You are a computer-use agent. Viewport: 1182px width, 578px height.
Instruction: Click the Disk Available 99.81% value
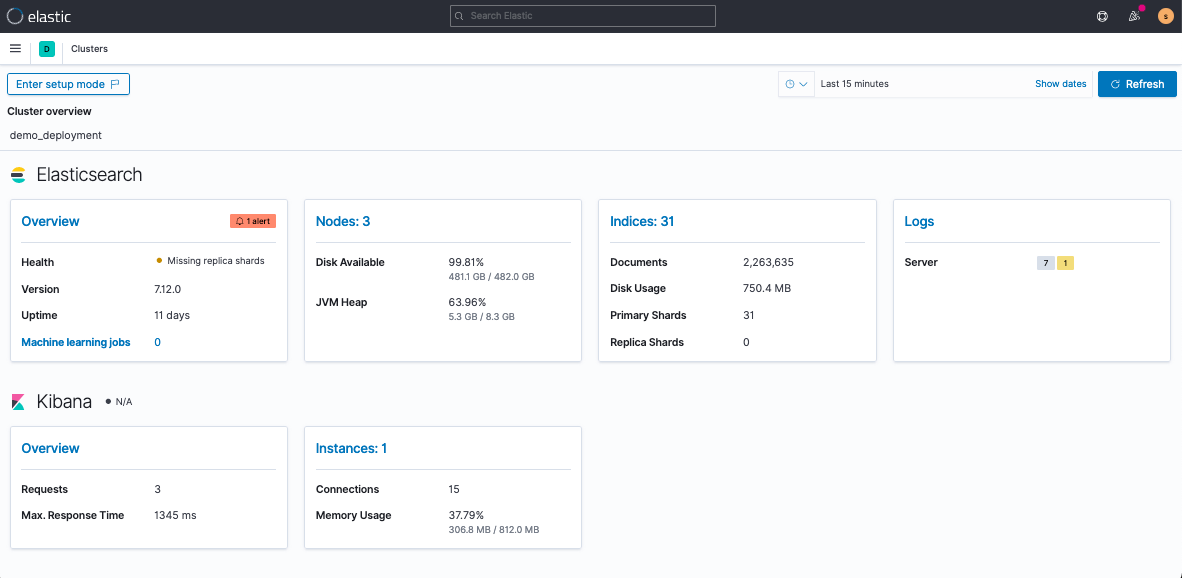pyautogui.click(x=466, y=262)
